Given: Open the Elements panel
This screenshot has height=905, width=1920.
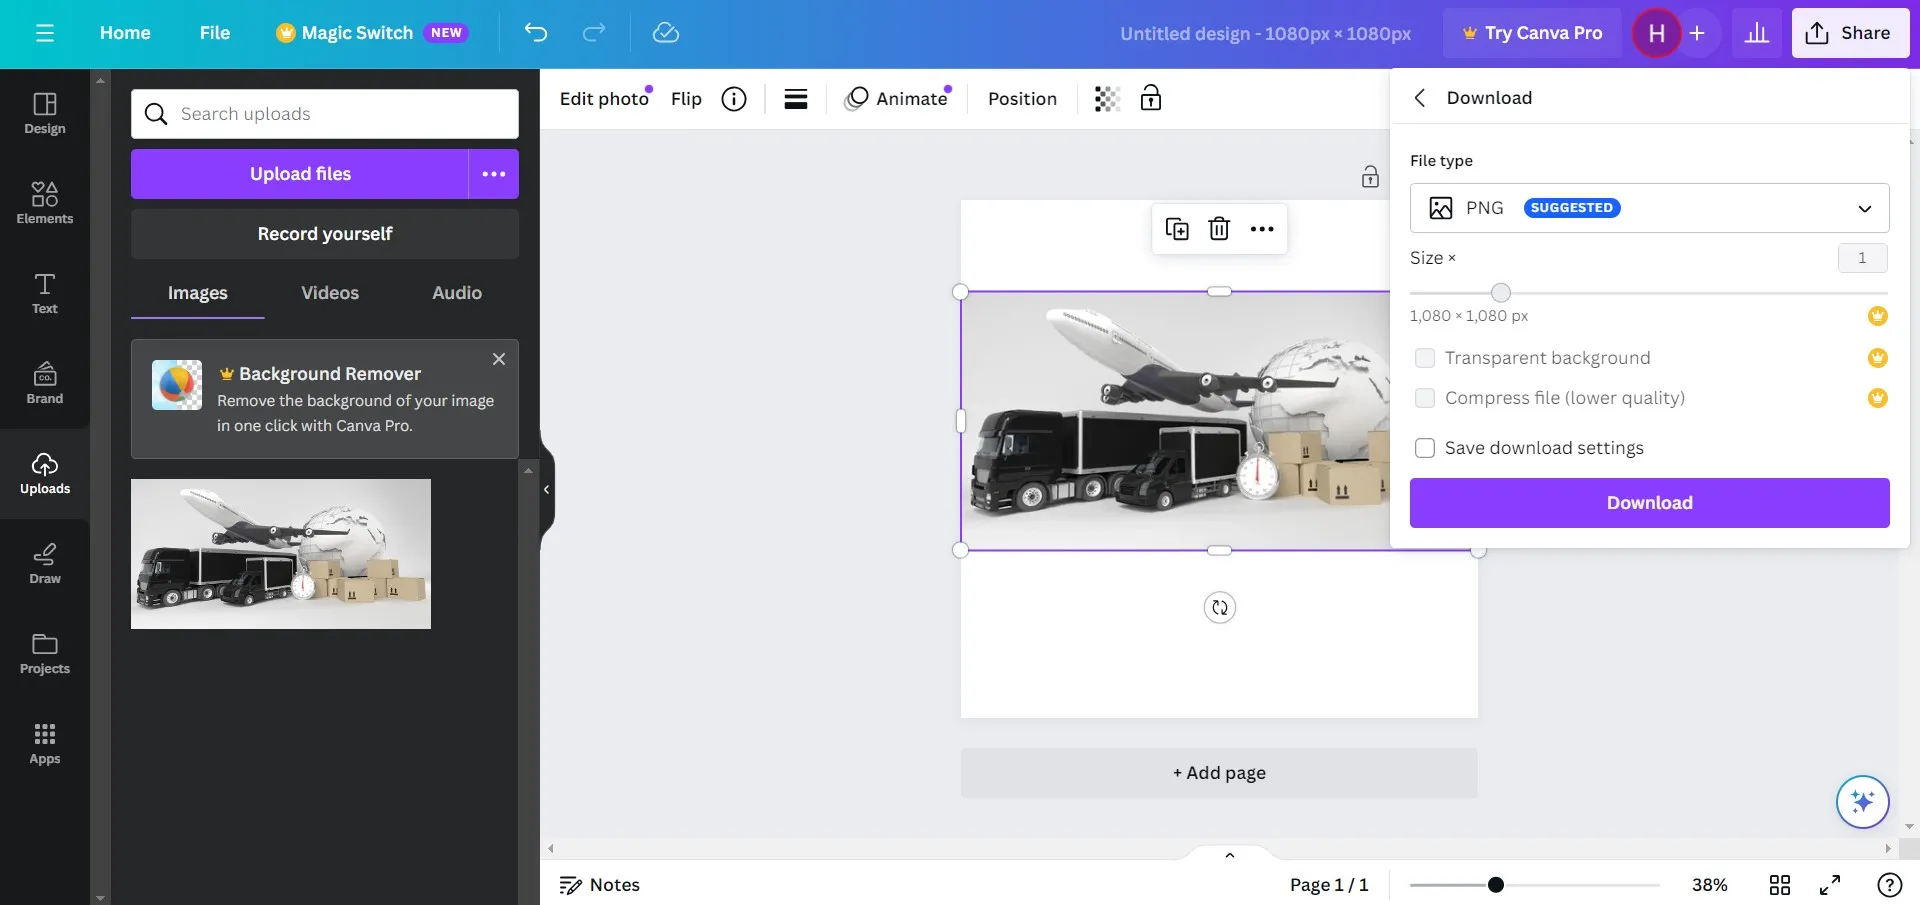Looking at the screenshot, I should (44, 202).
